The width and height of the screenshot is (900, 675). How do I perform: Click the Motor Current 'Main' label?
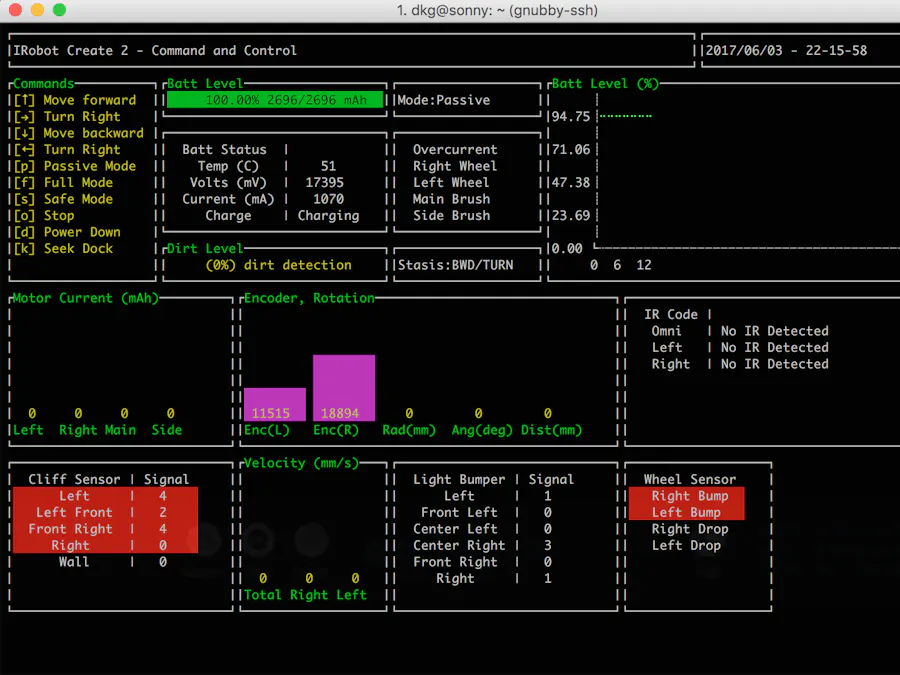tap(121, 430)
